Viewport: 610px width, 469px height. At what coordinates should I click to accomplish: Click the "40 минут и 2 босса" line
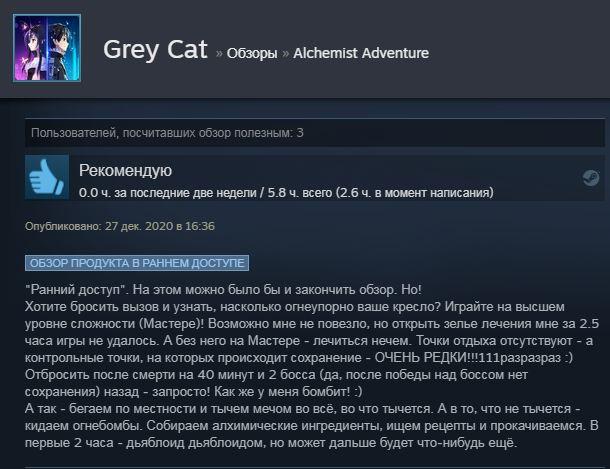[276, 375]
